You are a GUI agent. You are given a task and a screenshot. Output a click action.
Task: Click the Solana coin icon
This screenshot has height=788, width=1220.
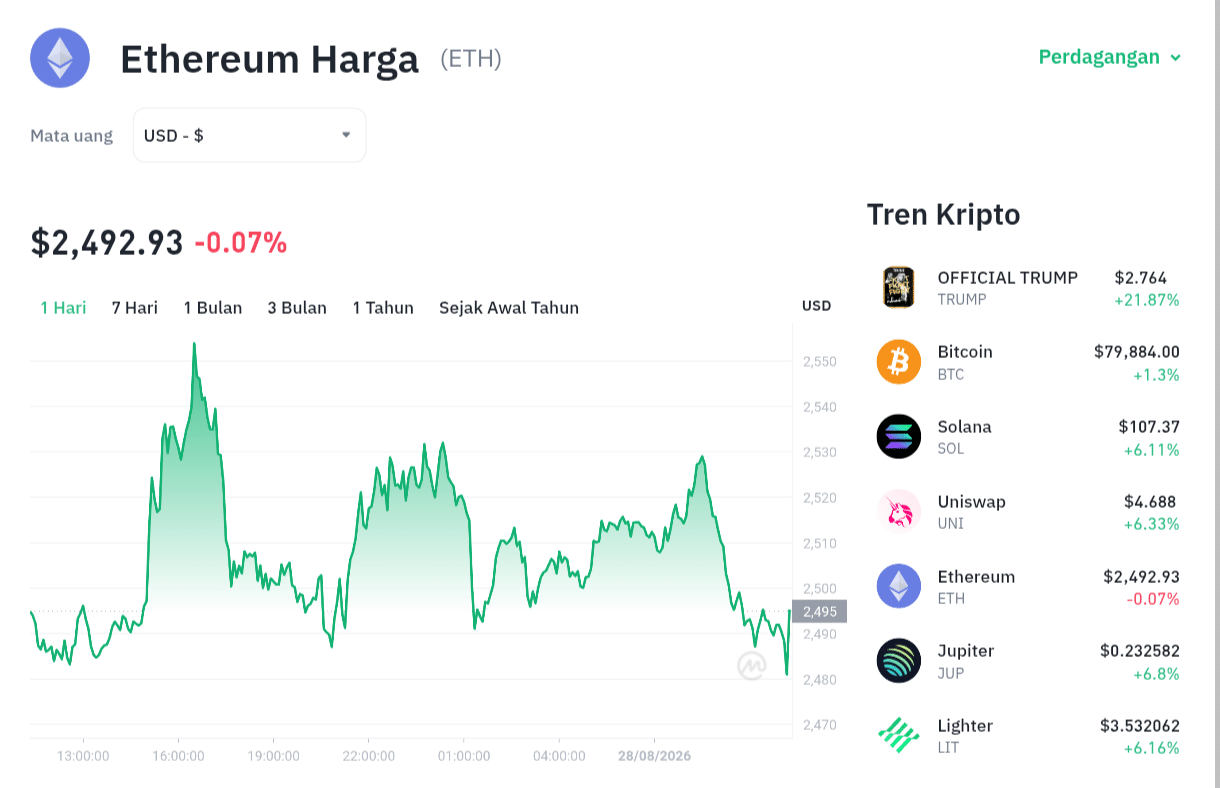pos(899,437)
